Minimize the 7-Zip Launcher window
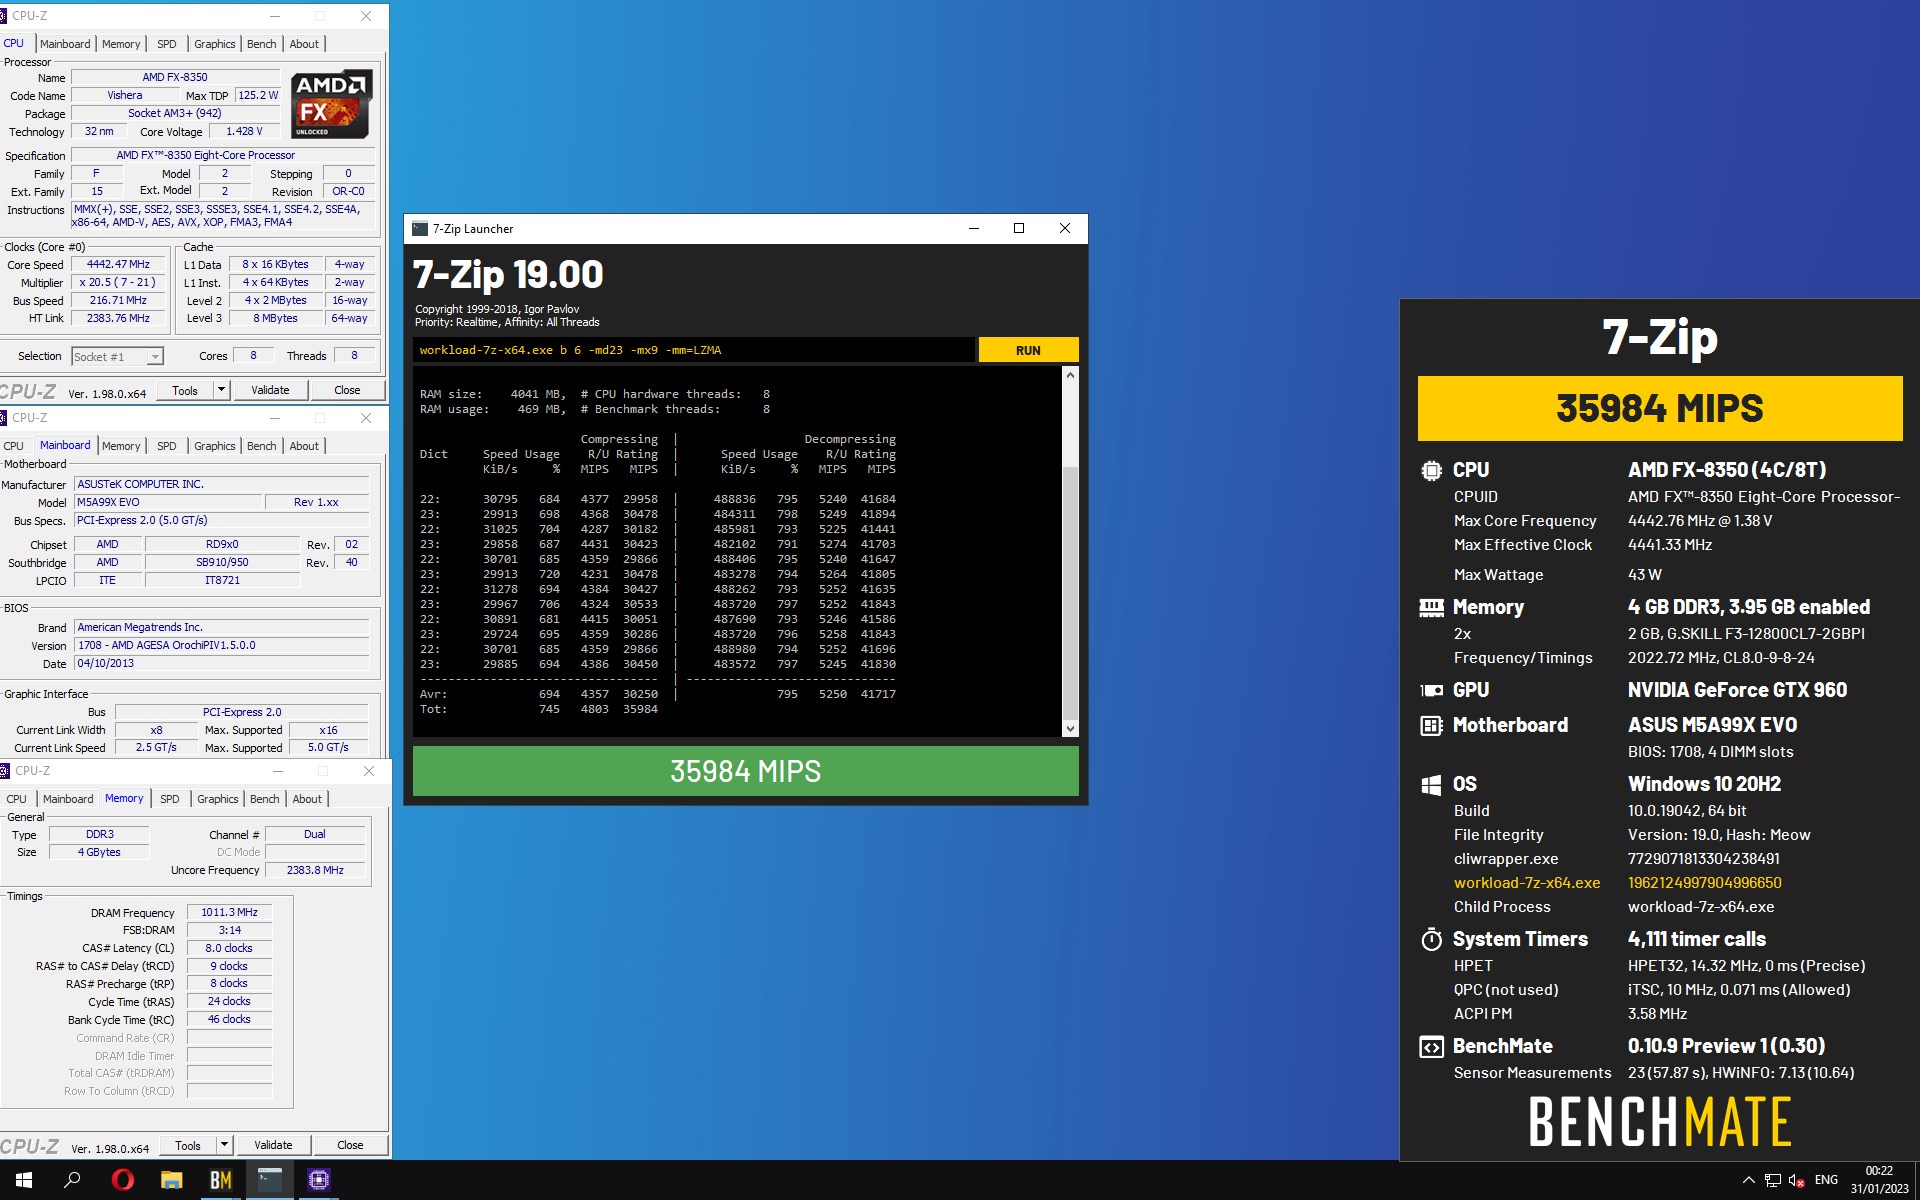The height and width of the screenshot is (1200, 1920). (x=973, y=228)
